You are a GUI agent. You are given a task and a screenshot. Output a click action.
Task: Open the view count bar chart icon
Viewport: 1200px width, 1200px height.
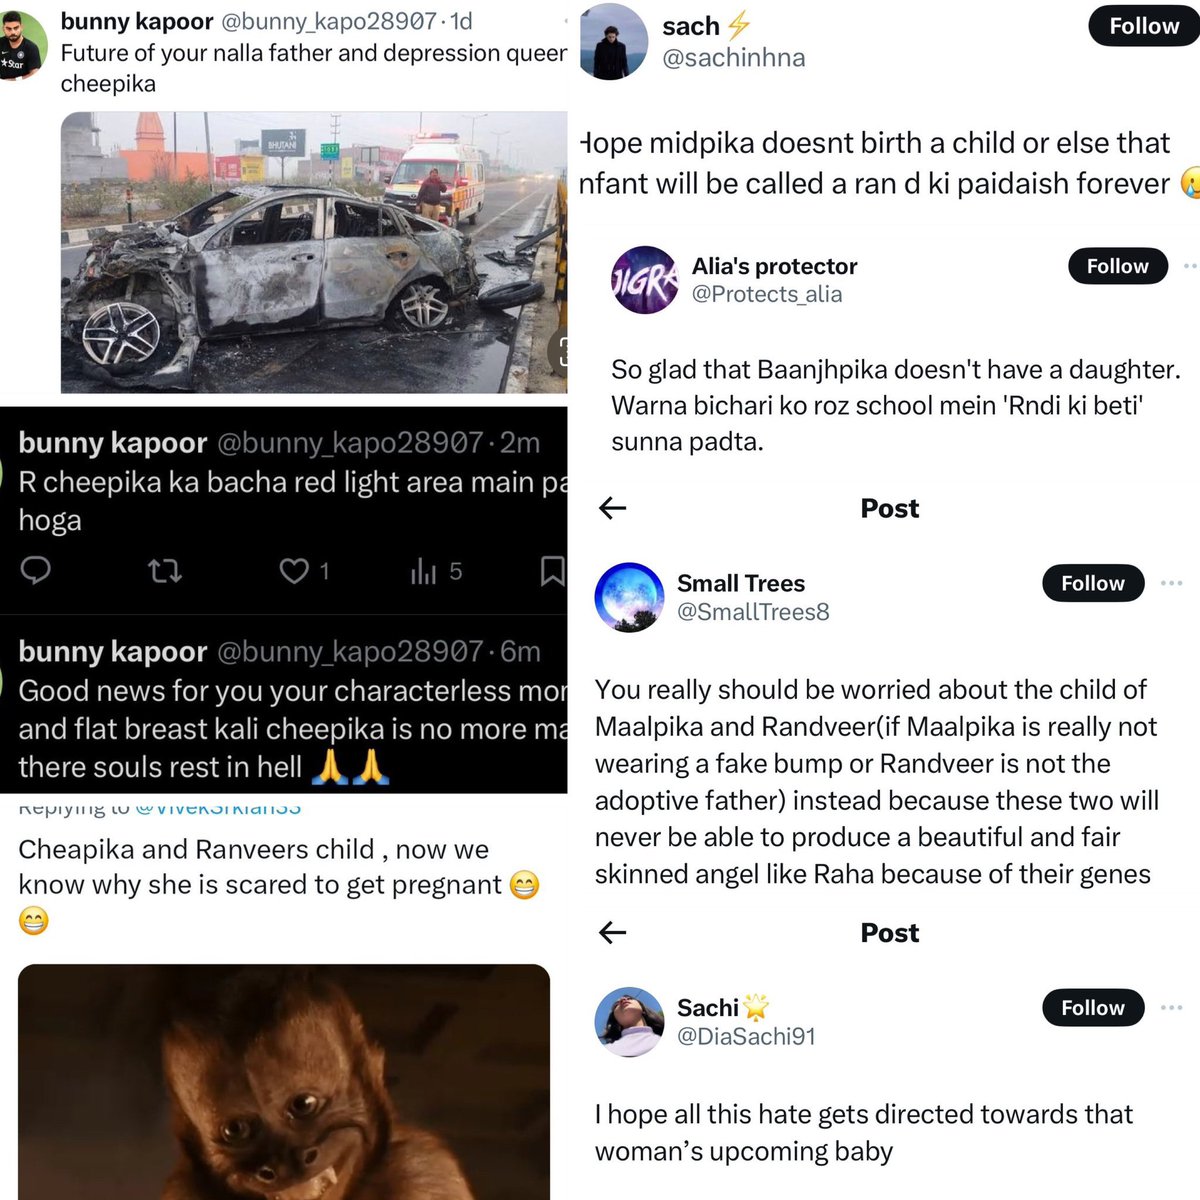(424, 571)
